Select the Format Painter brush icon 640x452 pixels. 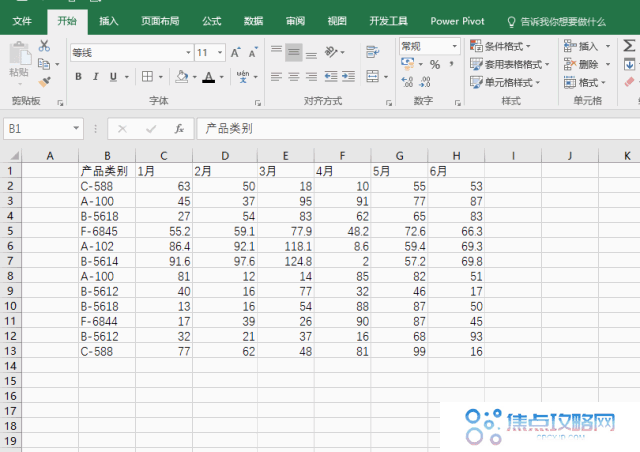click(x=44, y=81)
